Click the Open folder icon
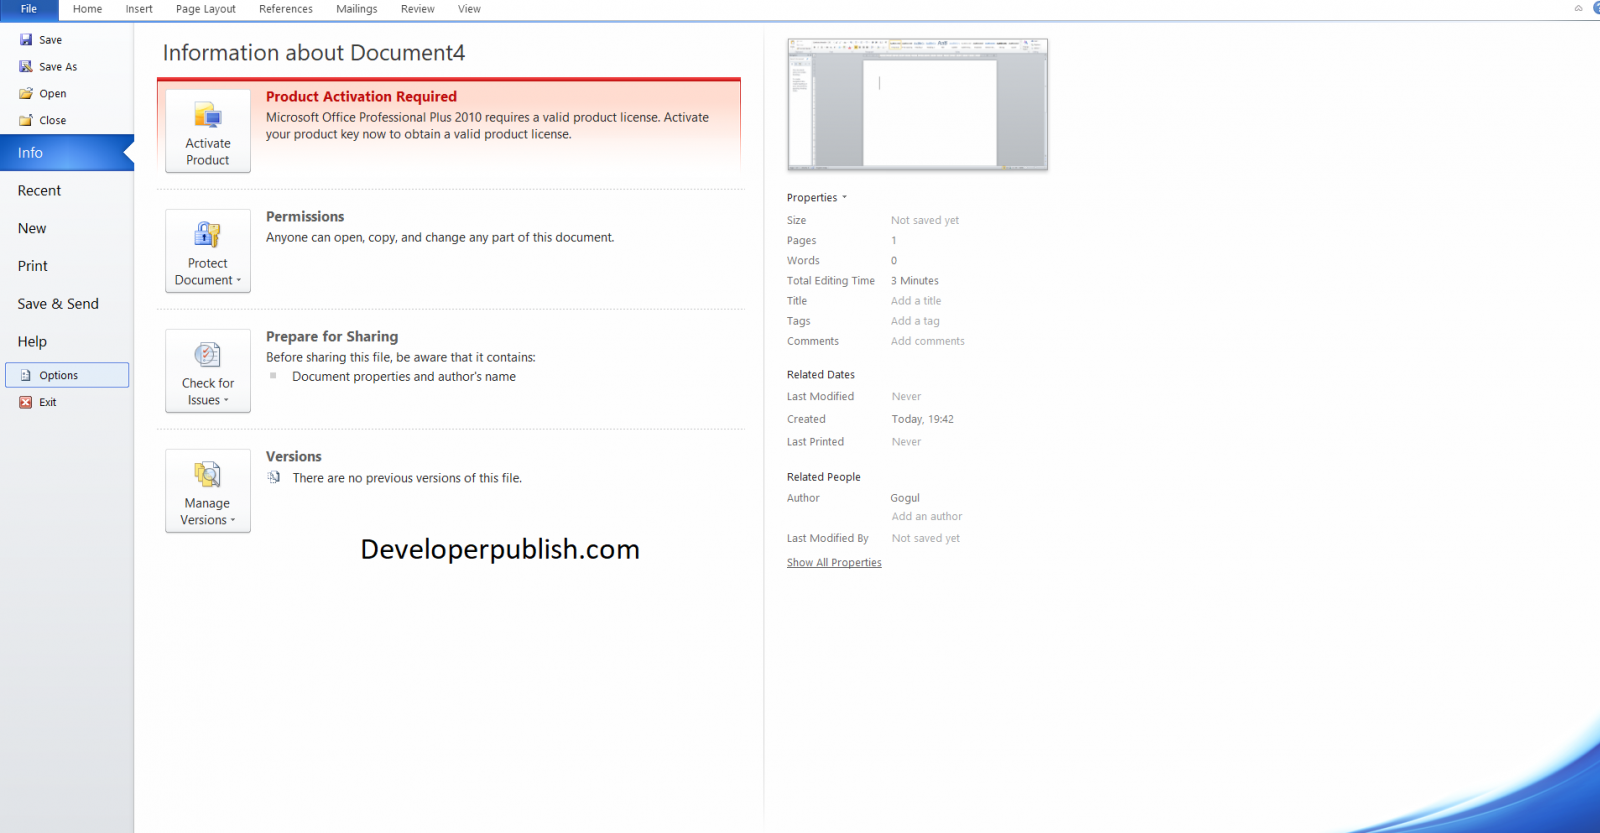 pyautogui.click(x=26, y=94)
